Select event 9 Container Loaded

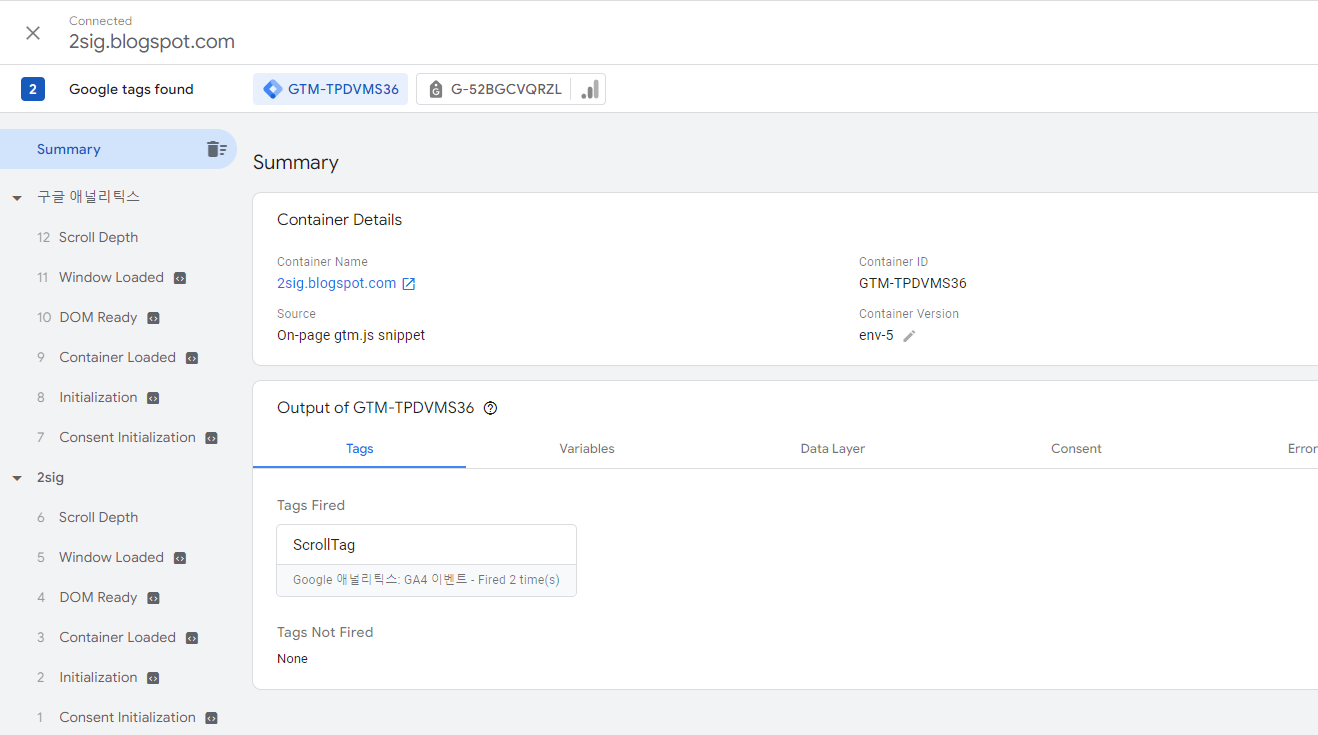pos(119,357)
